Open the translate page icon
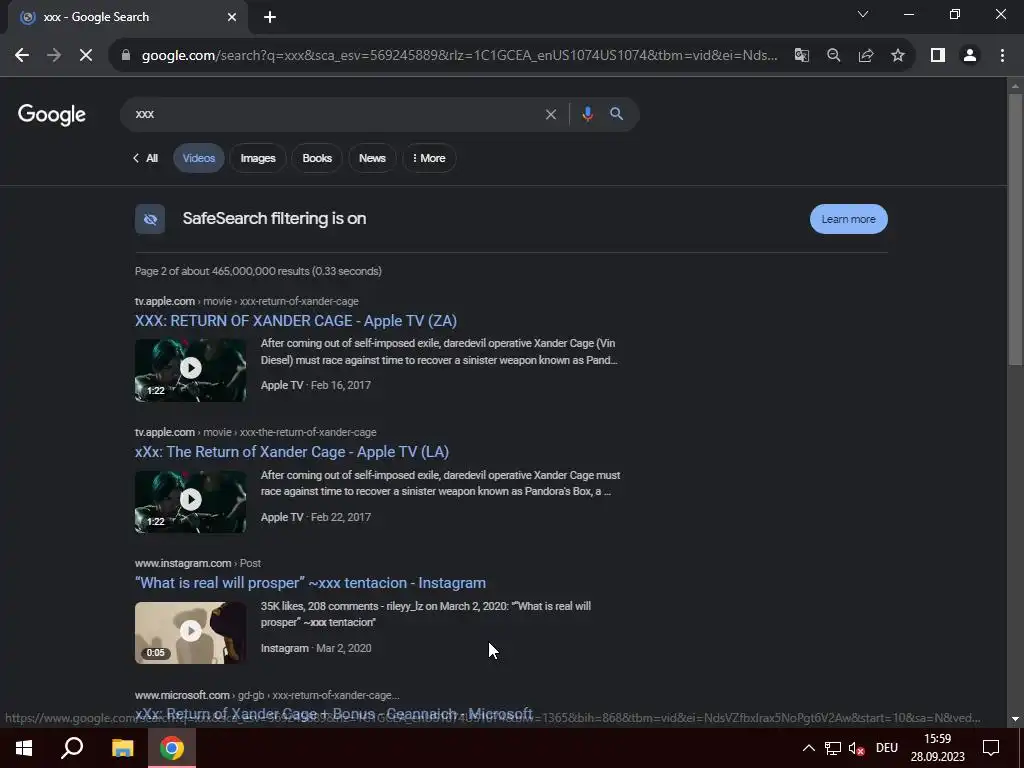The width and height of the screenshot is (1024, 768). coord(801,56)
